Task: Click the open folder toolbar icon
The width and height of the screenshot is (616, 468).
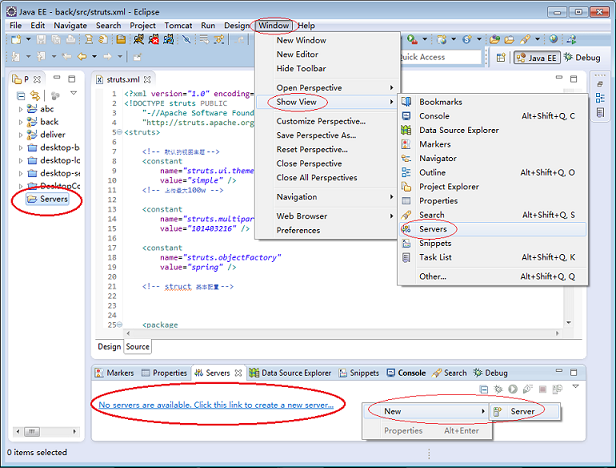Action: 509,39
